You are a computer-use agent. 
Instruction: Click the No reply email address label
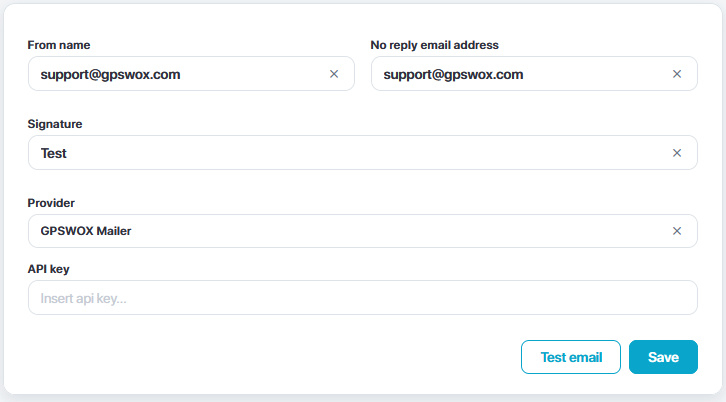coord(434,45)
